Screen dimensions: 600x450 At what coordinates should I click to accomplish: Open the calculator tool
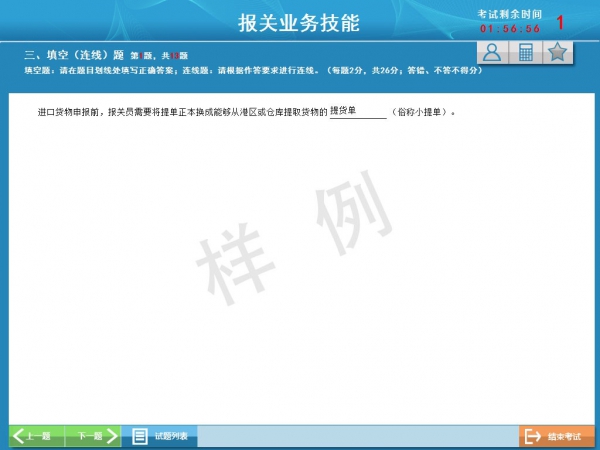point(525,53)
